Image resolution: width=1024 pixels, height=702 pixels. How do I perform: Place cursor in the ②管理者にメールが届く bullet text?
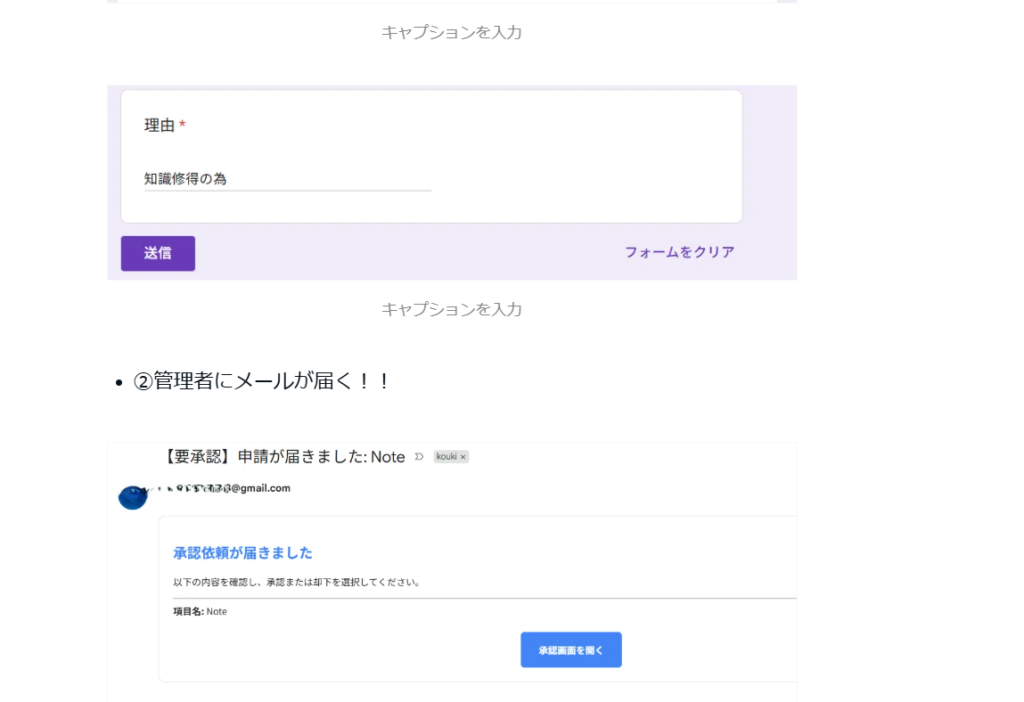point(262,381)
